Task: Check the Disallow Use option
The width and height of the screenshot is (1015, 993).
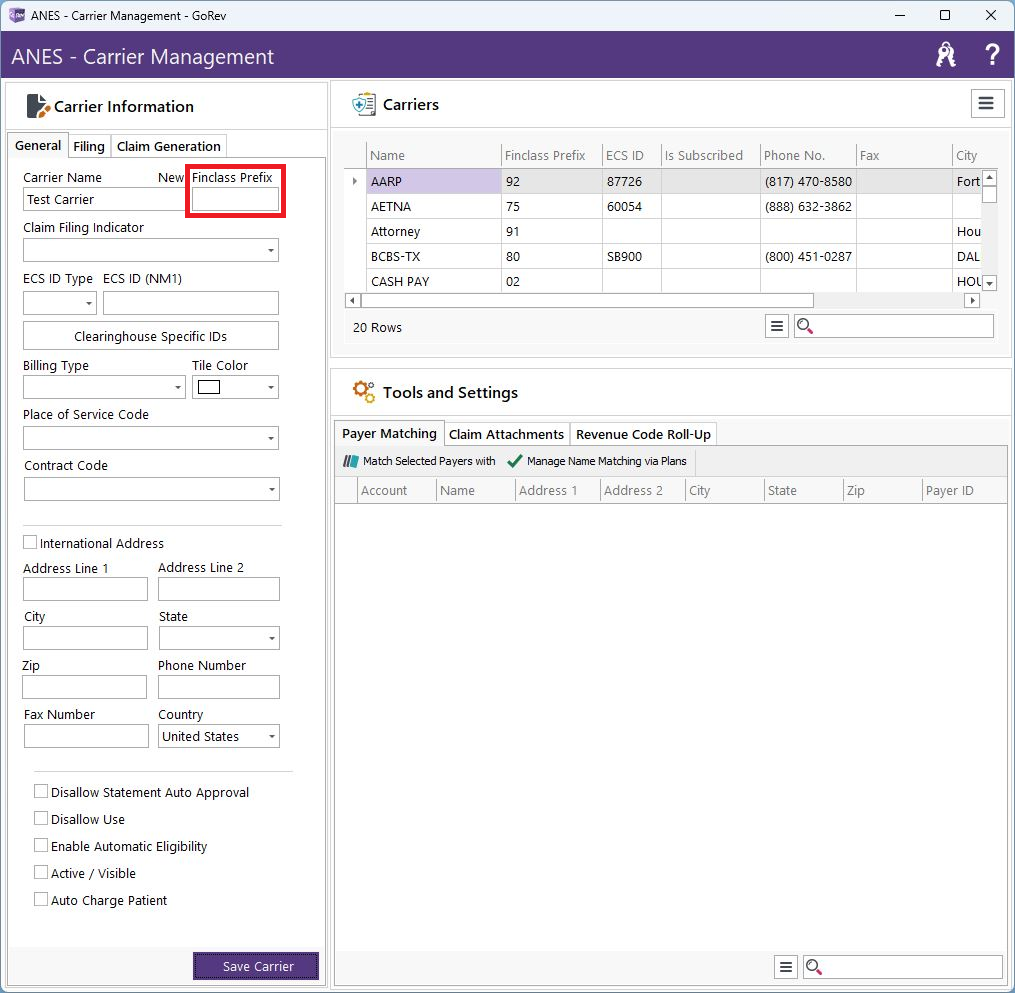Action: 41,818
